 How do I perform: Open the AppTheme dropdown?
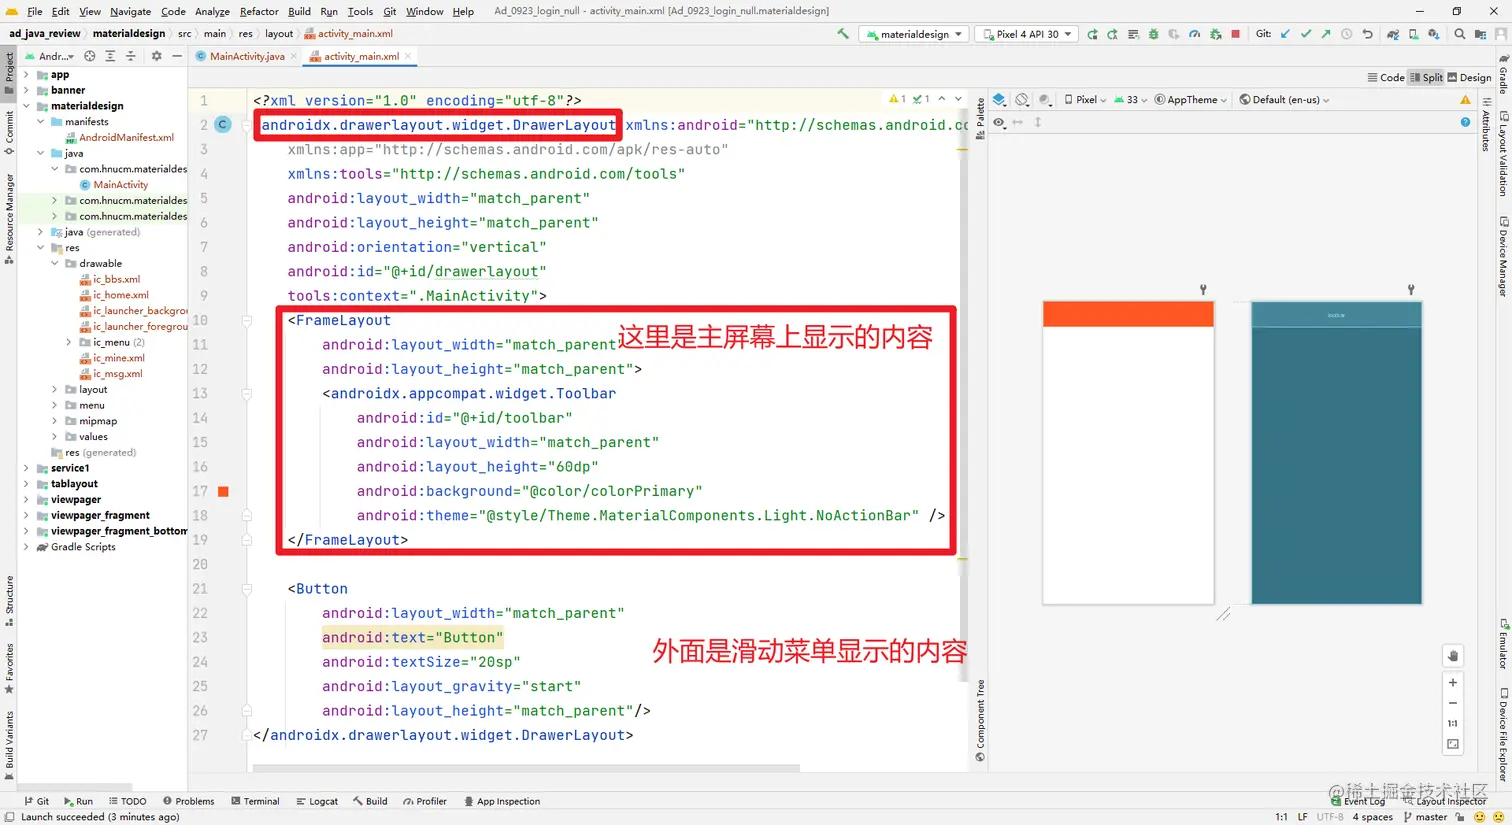[x=1190, y=100]
